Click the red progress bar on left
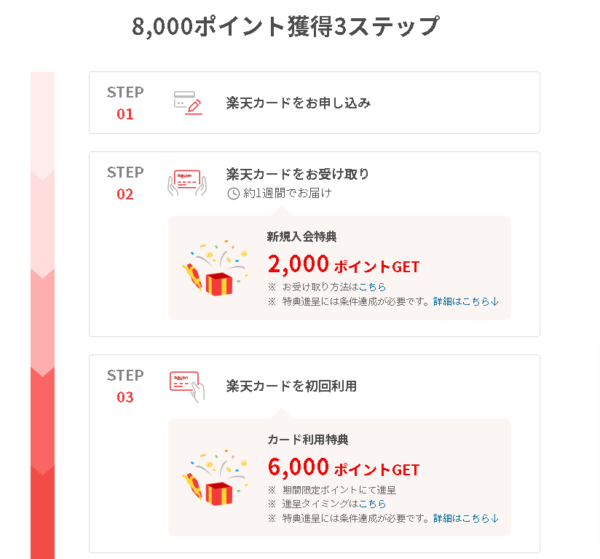Image resolution: width=600 pixels, height=559 pixels. [42, 315]
